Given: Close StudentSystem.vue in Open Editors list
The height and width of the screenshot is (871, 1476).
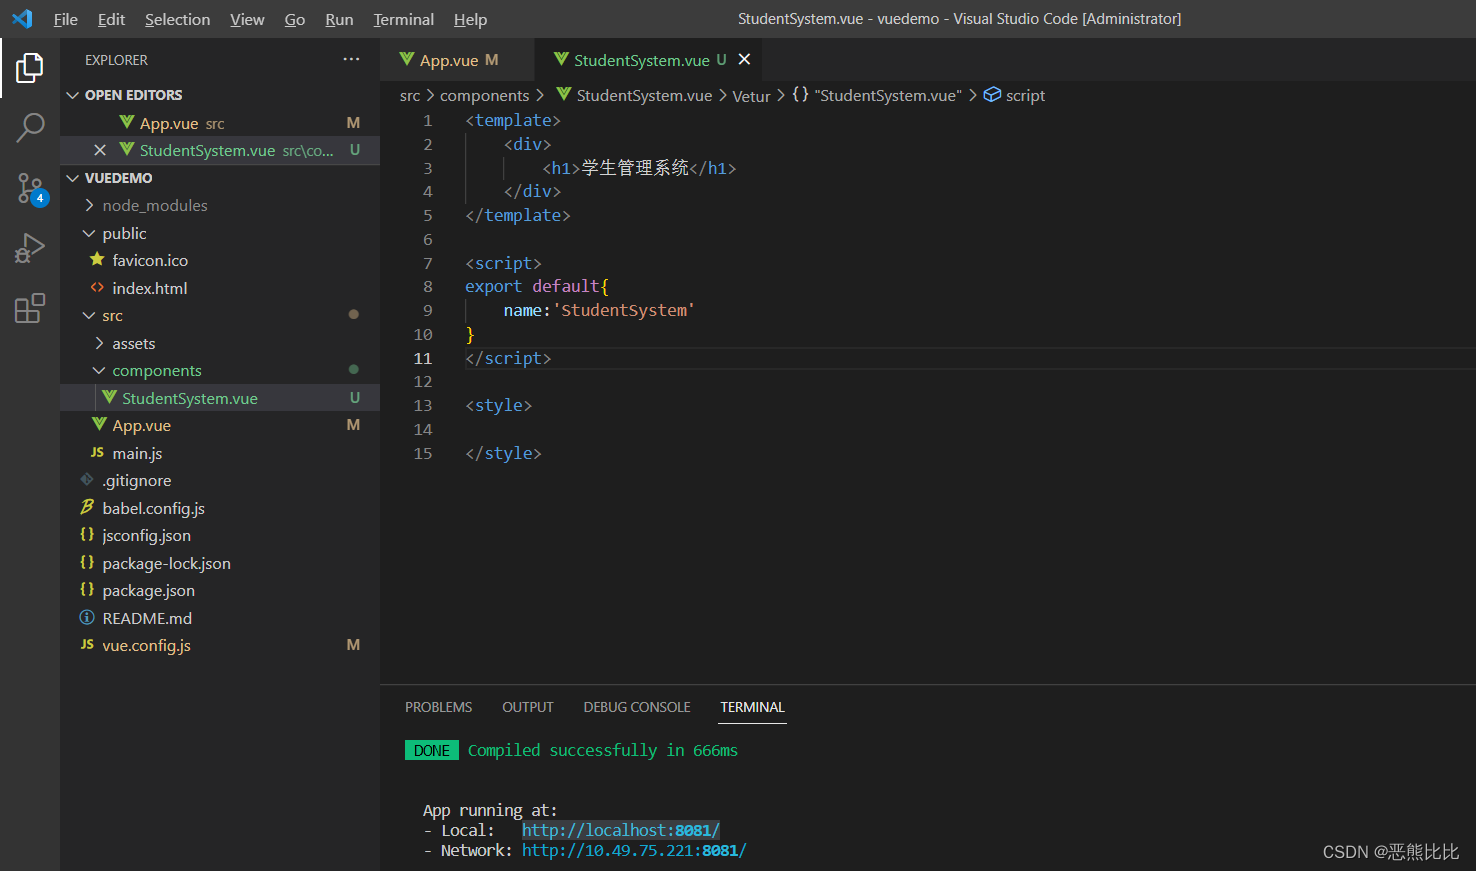Looking at the screenshot, I should pyautogui.click(x=100, y=150).
